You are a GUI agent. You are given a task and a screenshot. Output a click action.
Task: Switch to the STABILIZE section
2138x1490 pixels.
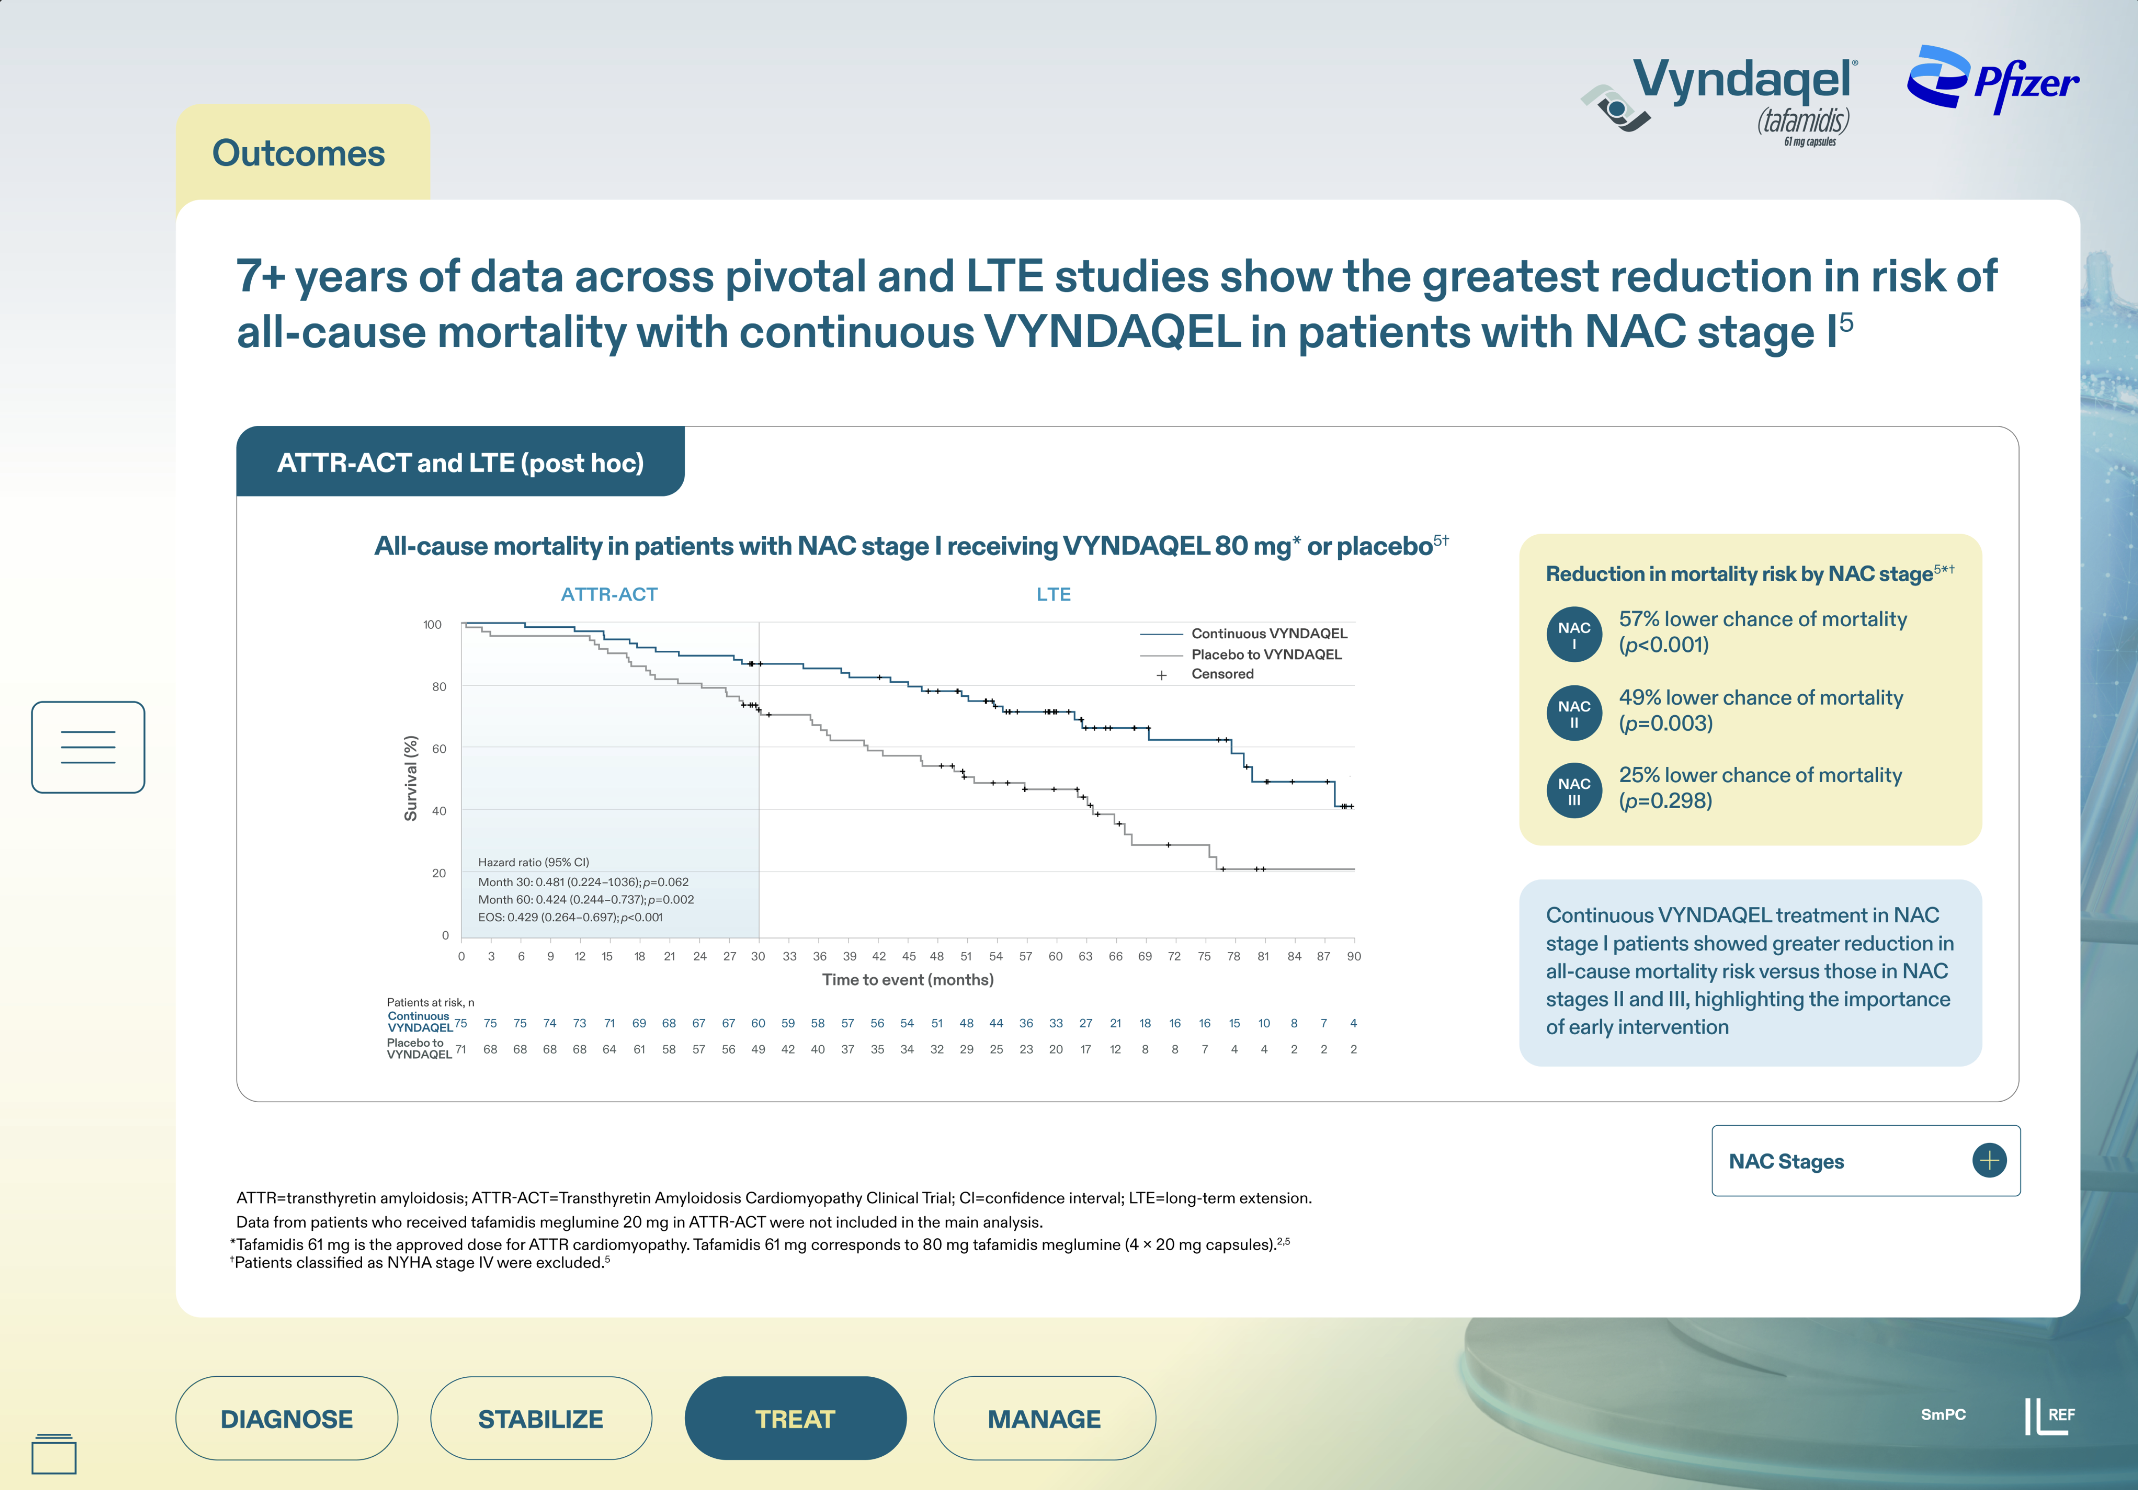(540, 1418)
